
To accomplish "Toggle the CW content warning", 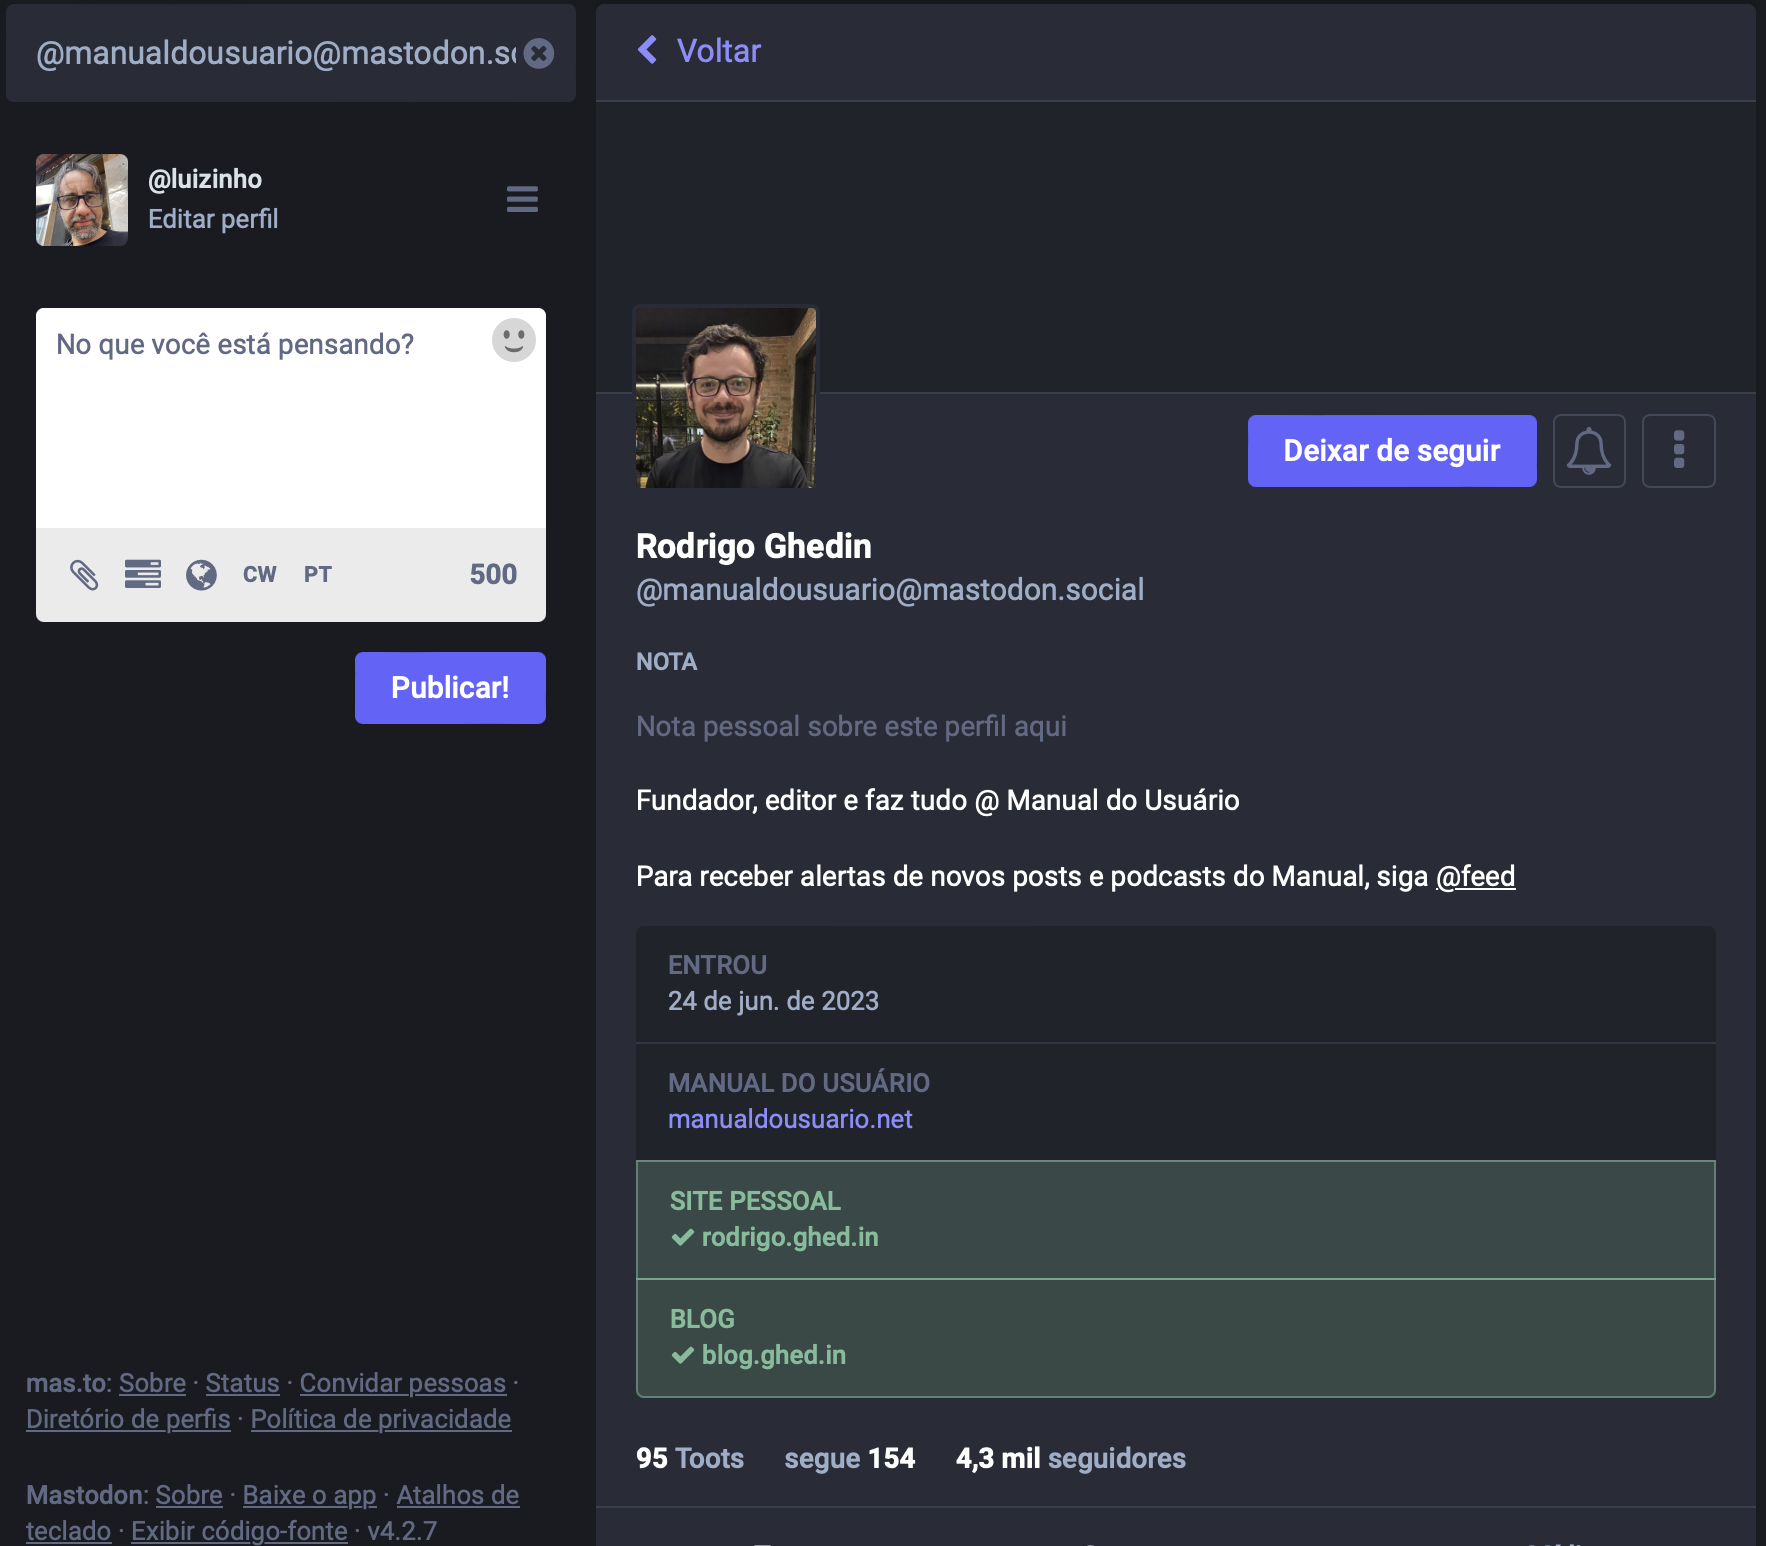I will click(259, 574).
